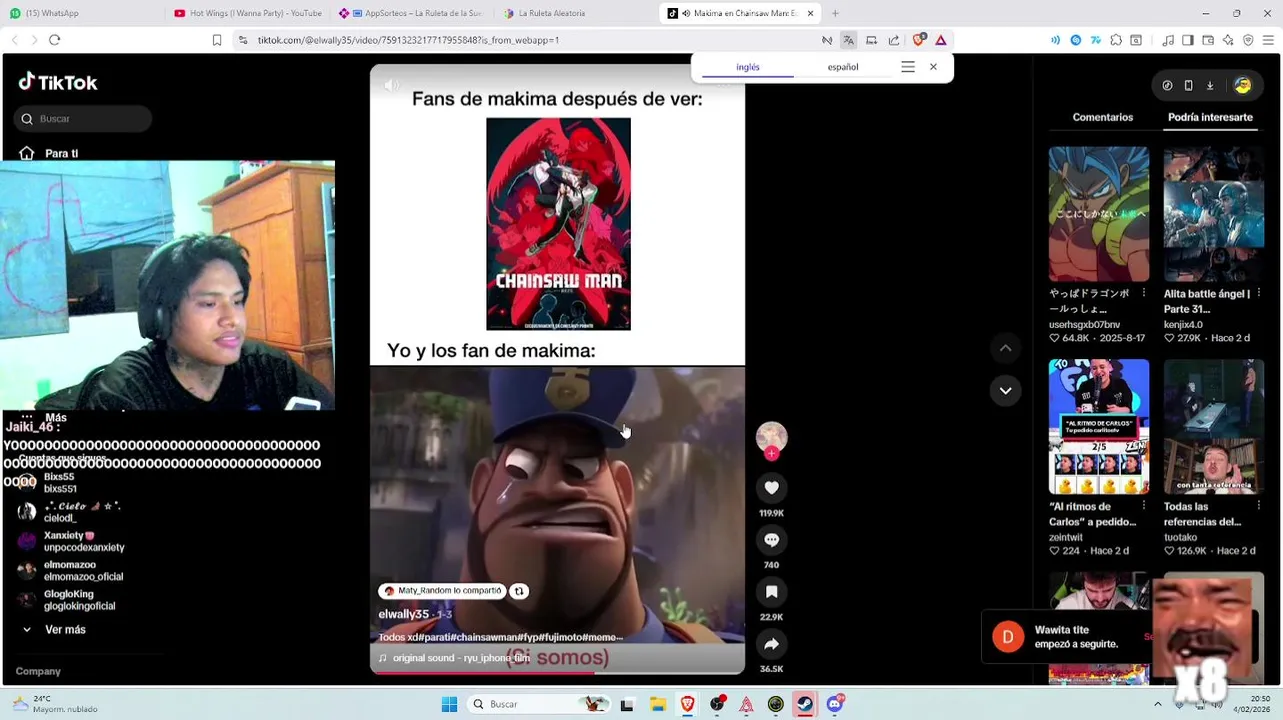The width and height of the screenshot is (1283, 720).
Task: Click the video progress bar
Action: tap(557, 673)
